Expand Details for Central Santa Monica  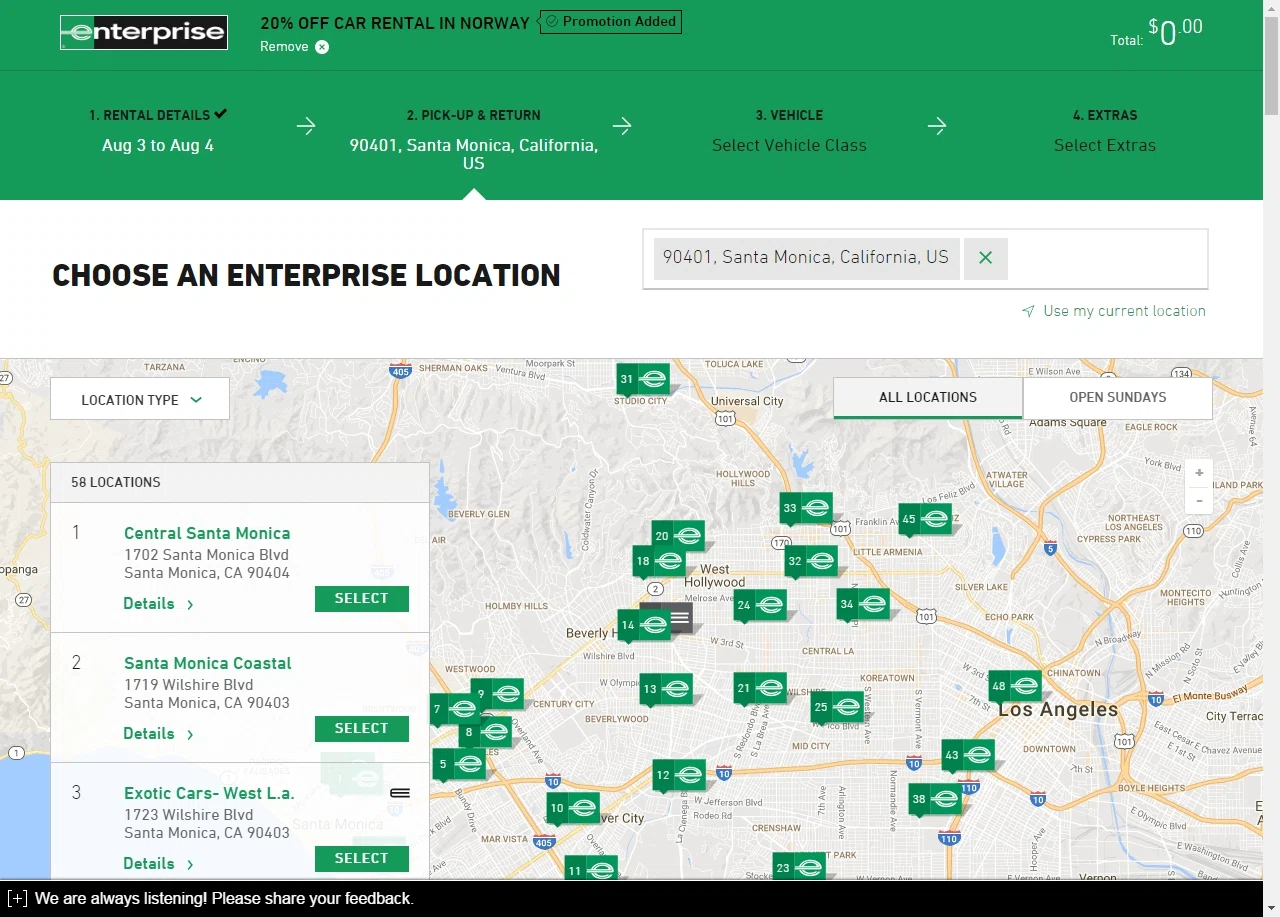point(158,604)
